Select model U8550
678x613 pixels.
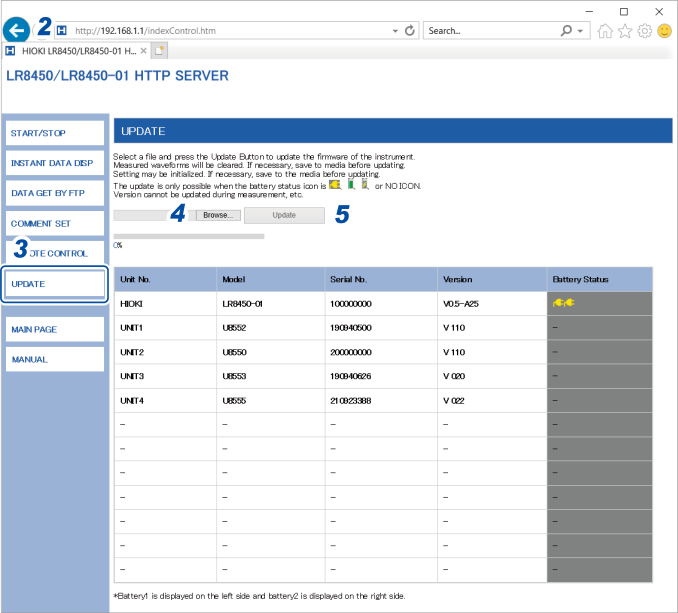click(x=271, y=352)
